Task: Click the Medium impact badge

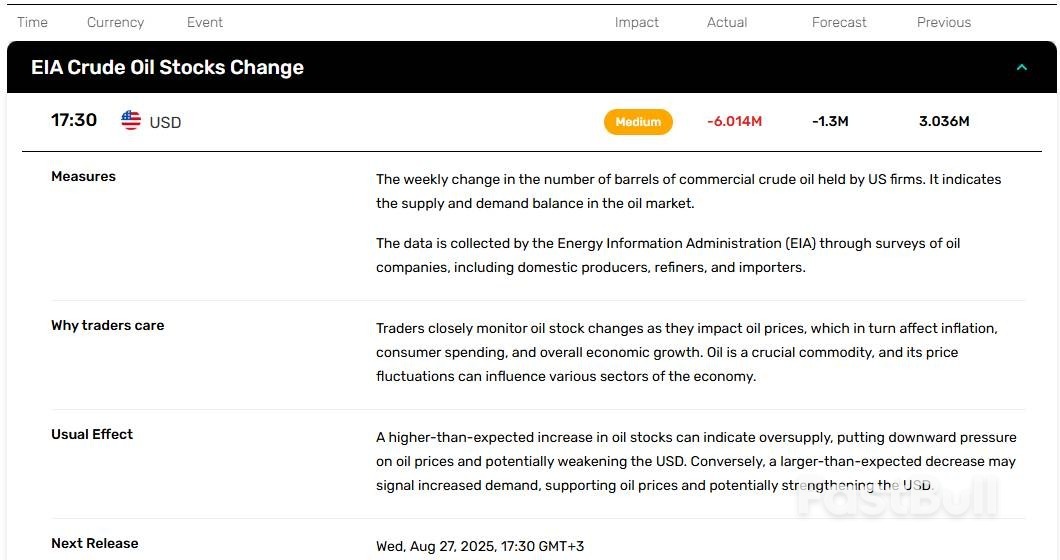Action: coord(638,122)
